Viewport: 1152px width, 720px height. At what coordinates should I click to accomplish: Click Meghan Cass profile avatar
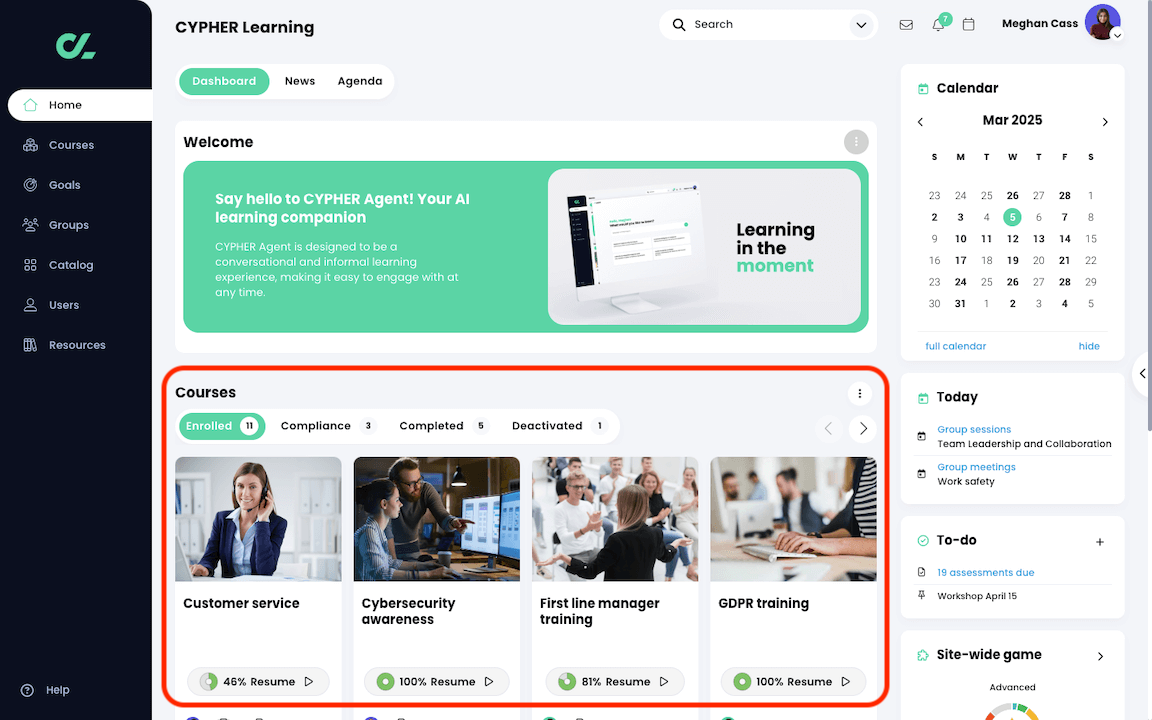1101,22
